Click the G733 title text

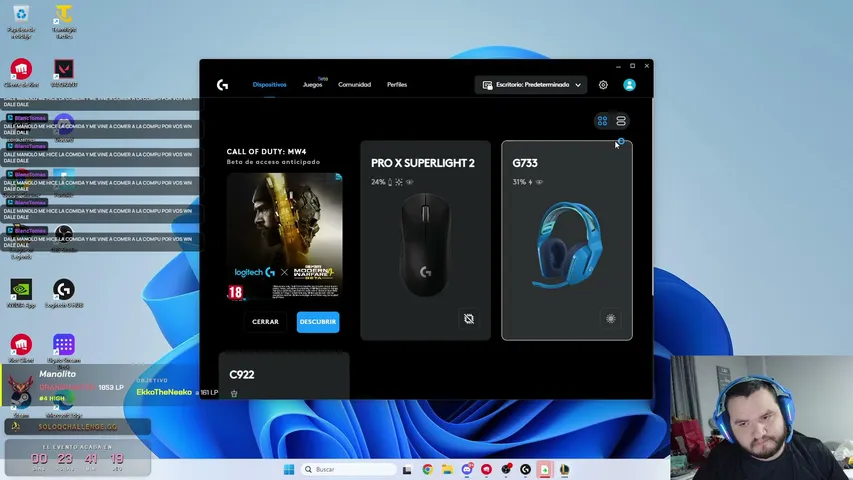pyautogui.click(x=525, y=163)
